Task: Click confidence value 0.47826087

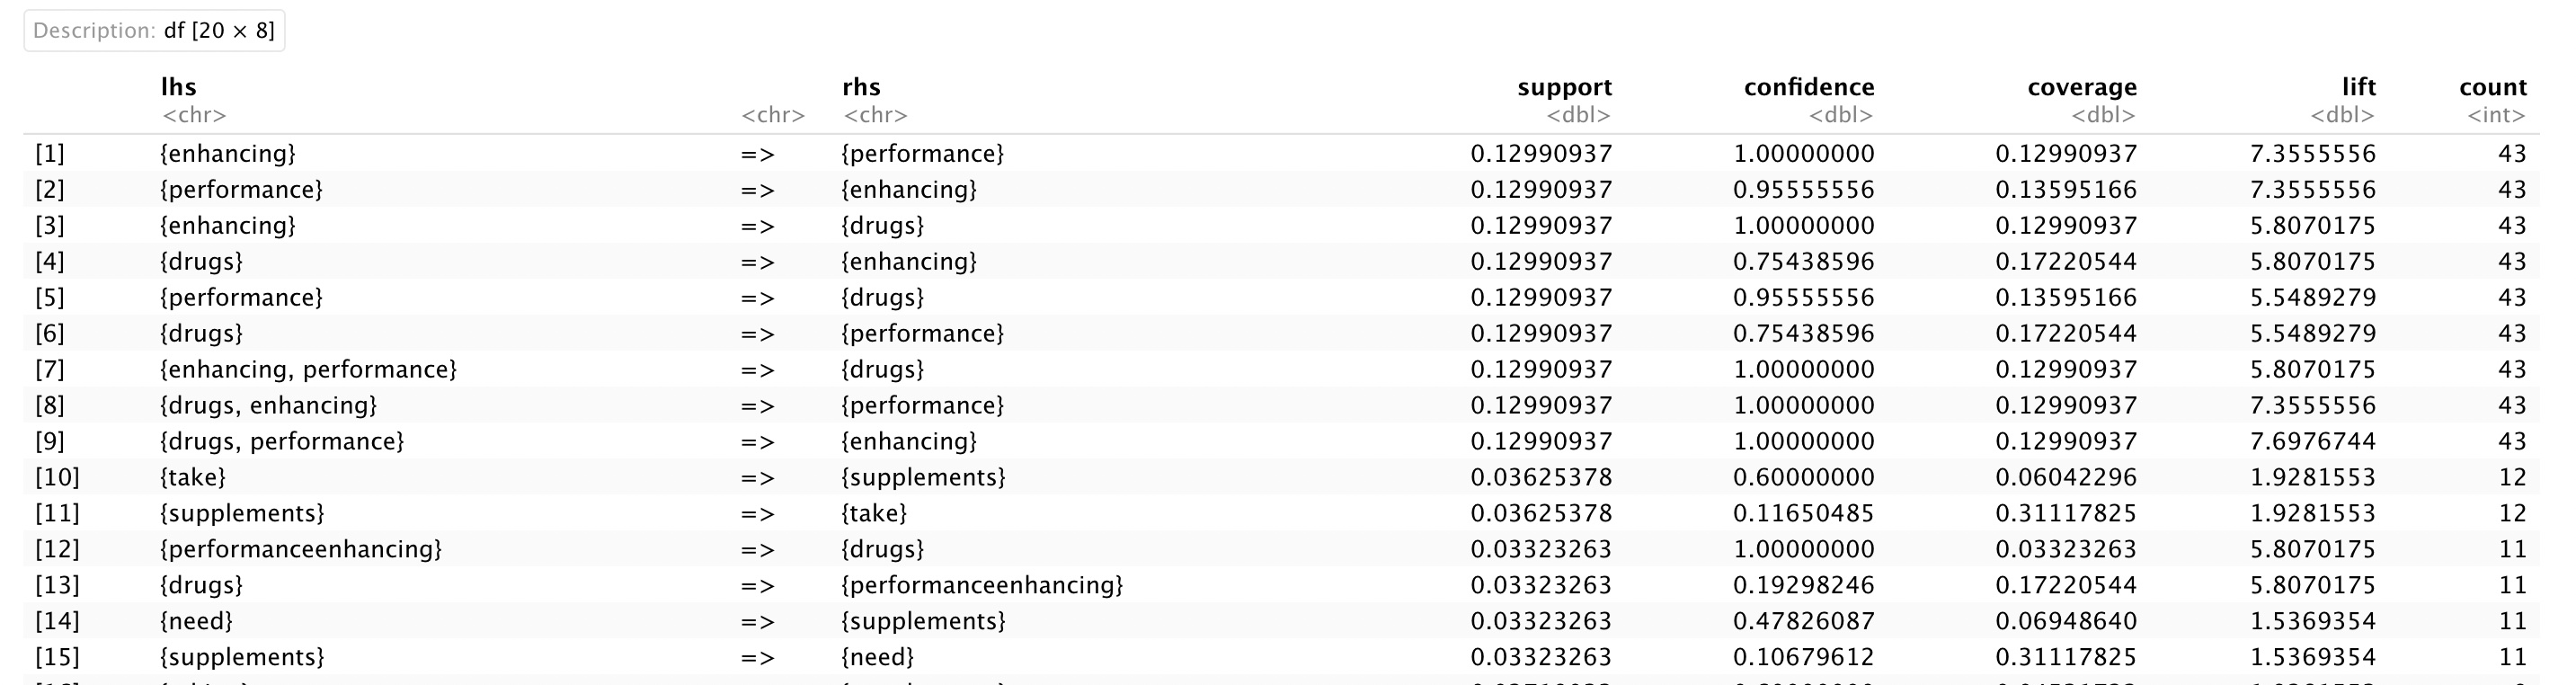Action: 1803,621
